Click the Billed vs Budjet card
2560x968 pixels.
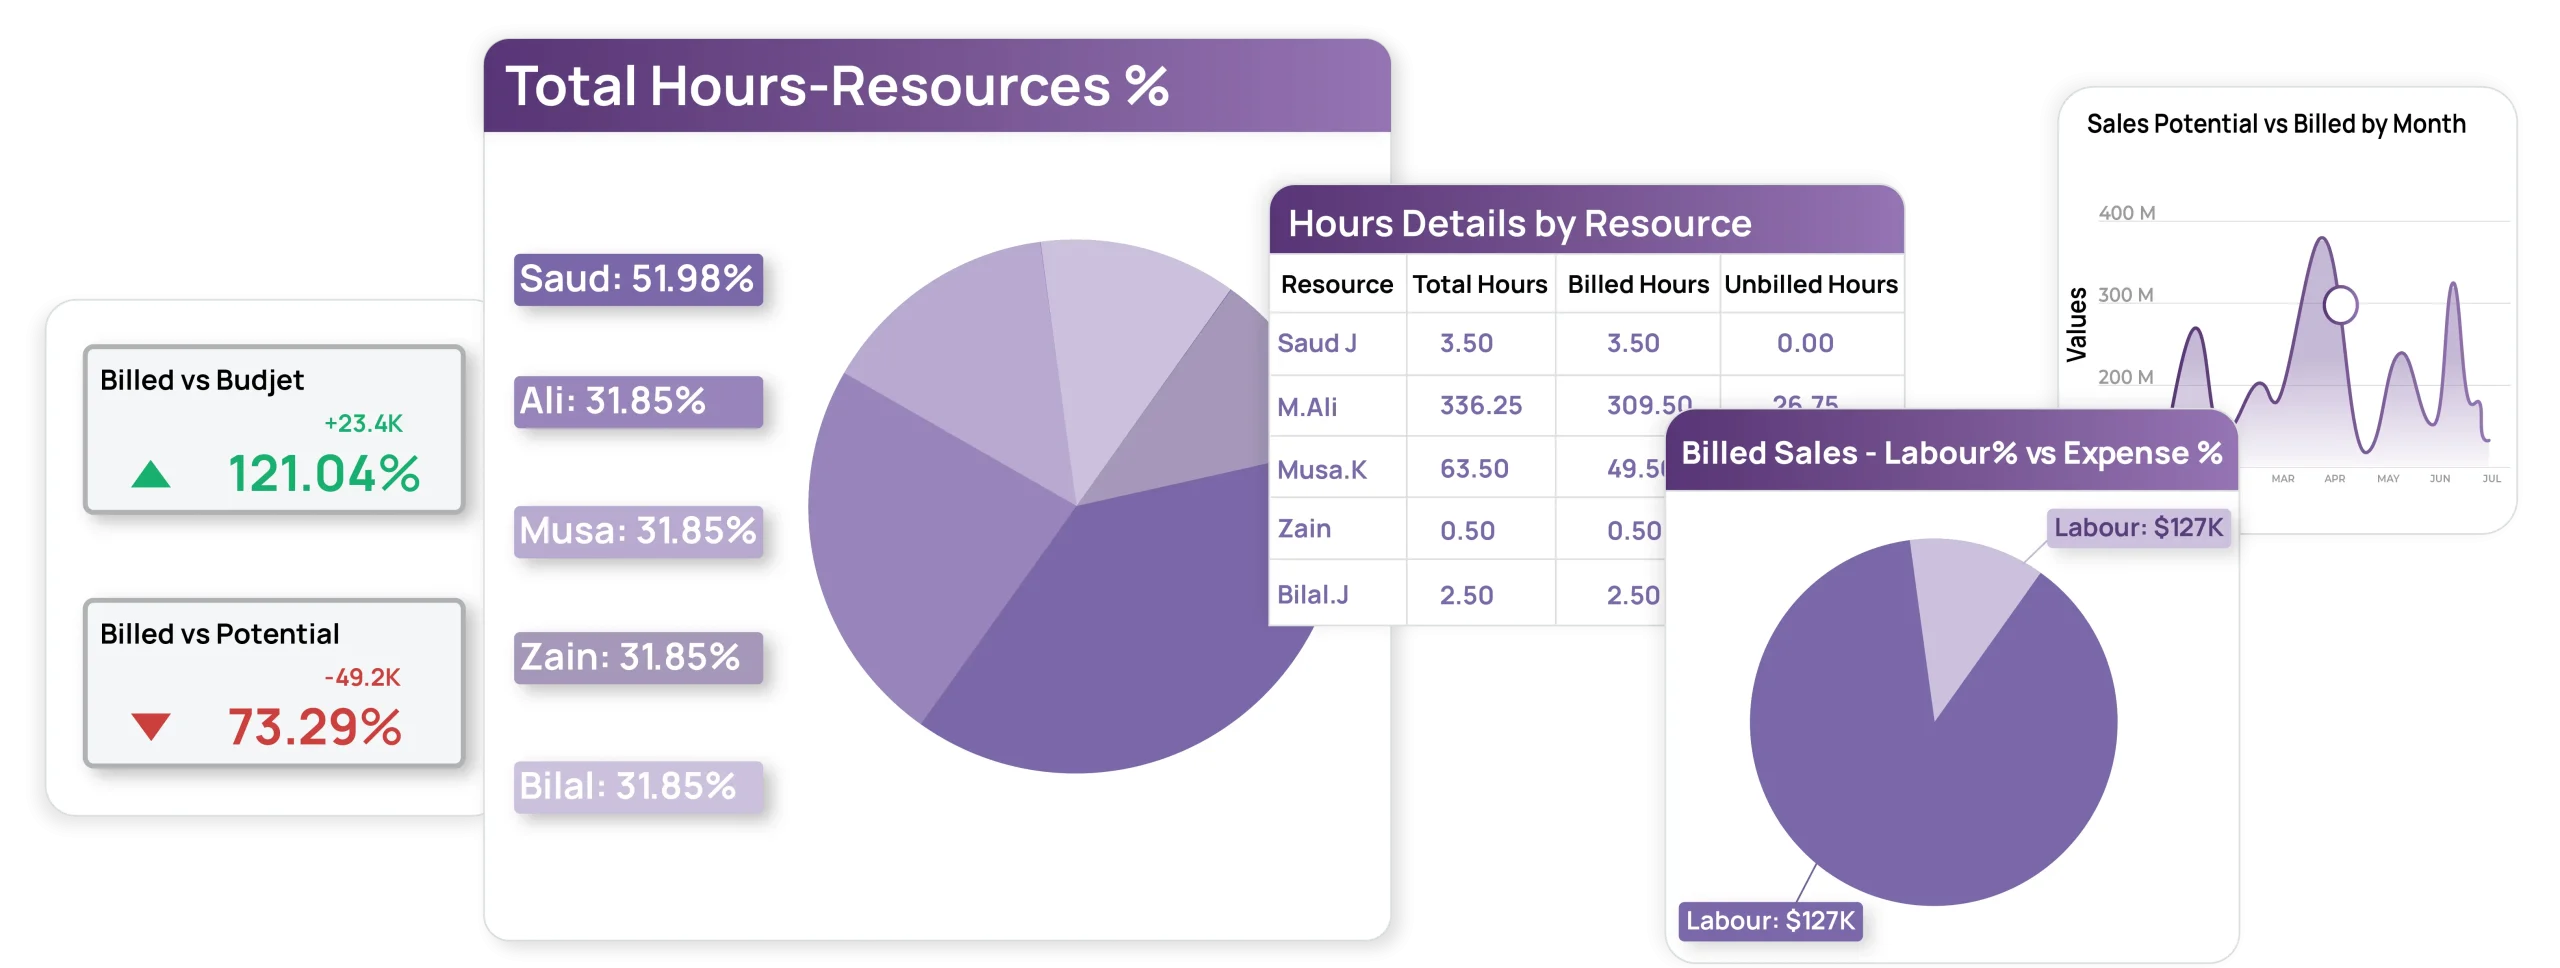274,429
